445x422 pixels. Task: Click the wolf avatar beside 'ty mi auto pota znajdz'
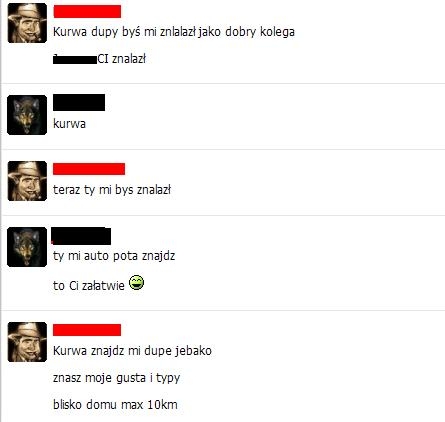click(x=27, y=247)
